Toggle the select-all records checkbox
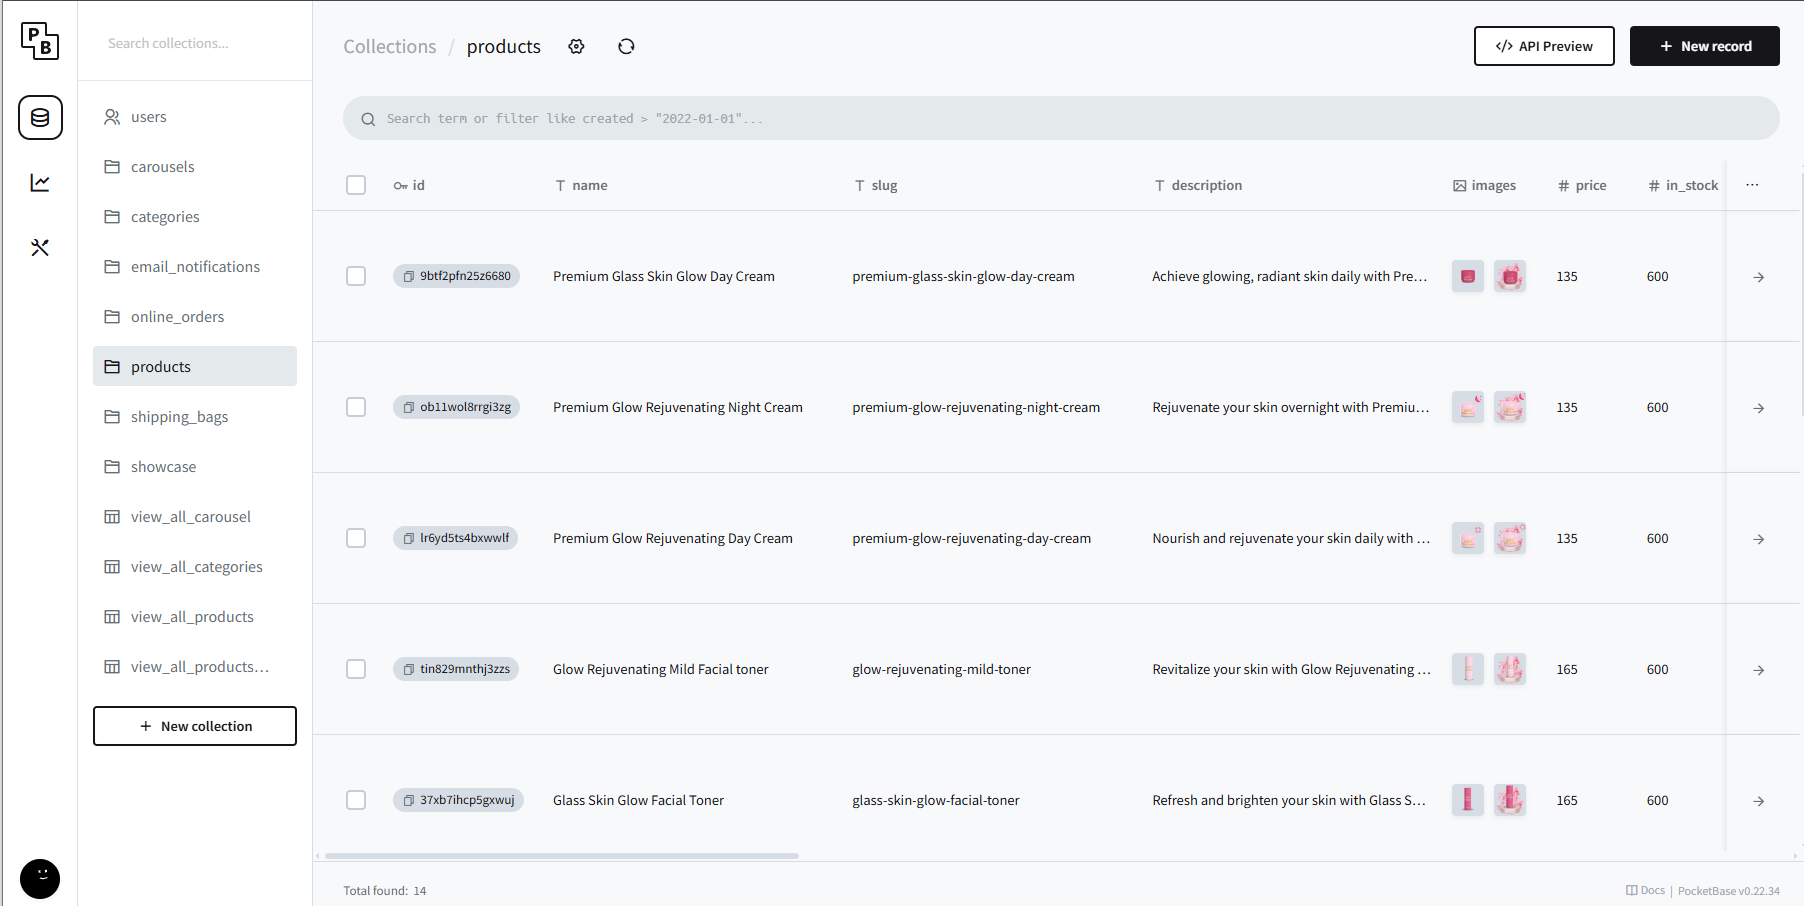 coord(356,185)
